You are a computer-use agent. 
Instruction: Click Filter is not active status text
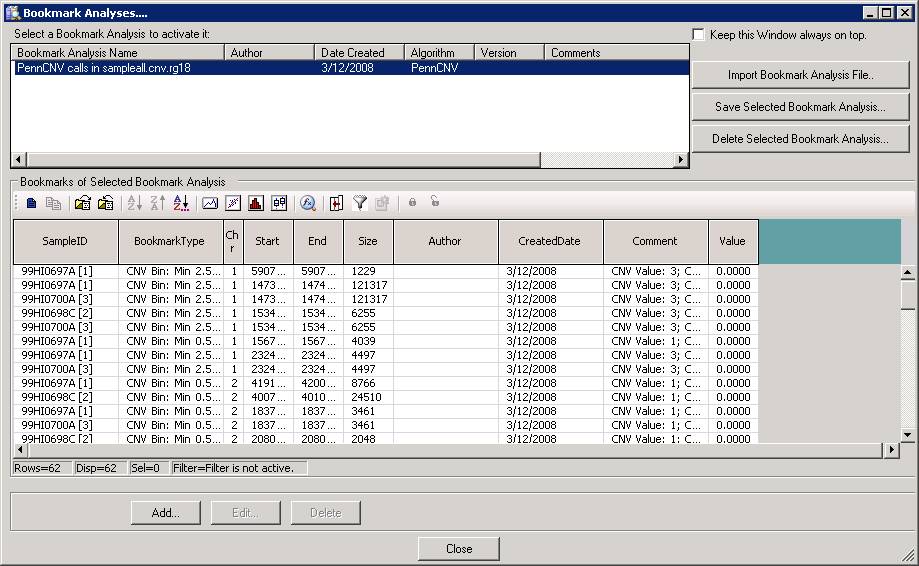pos(239,468)
